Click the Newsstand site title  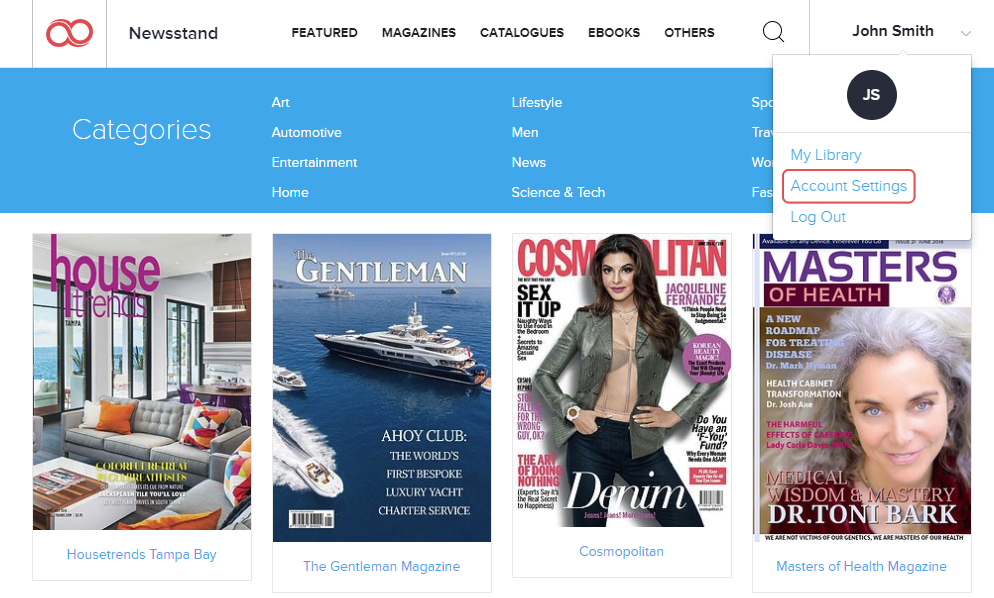tap(173, 33)
